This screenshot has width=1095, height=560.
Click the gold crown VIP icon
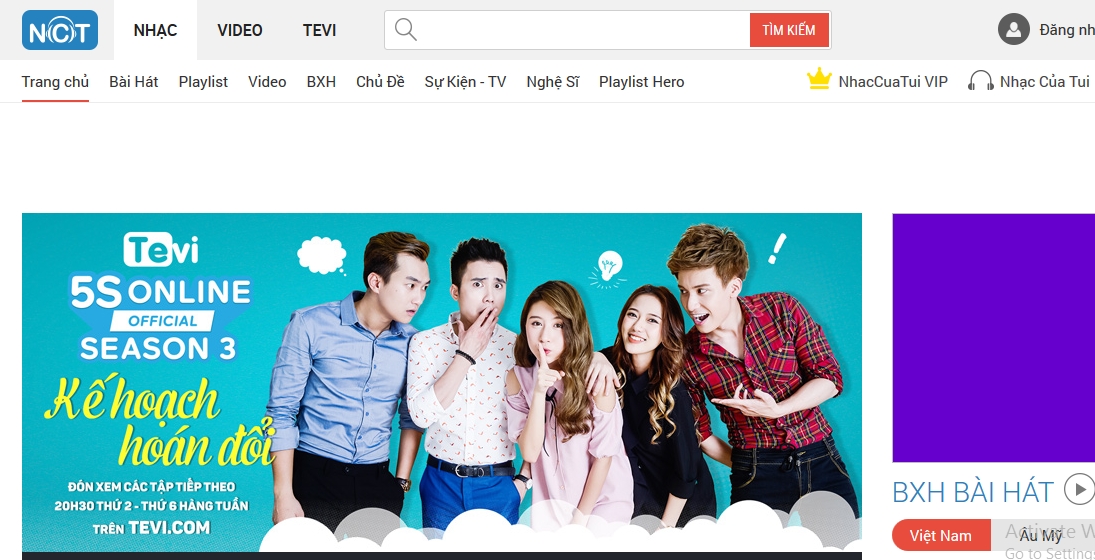tap(818, 79)
